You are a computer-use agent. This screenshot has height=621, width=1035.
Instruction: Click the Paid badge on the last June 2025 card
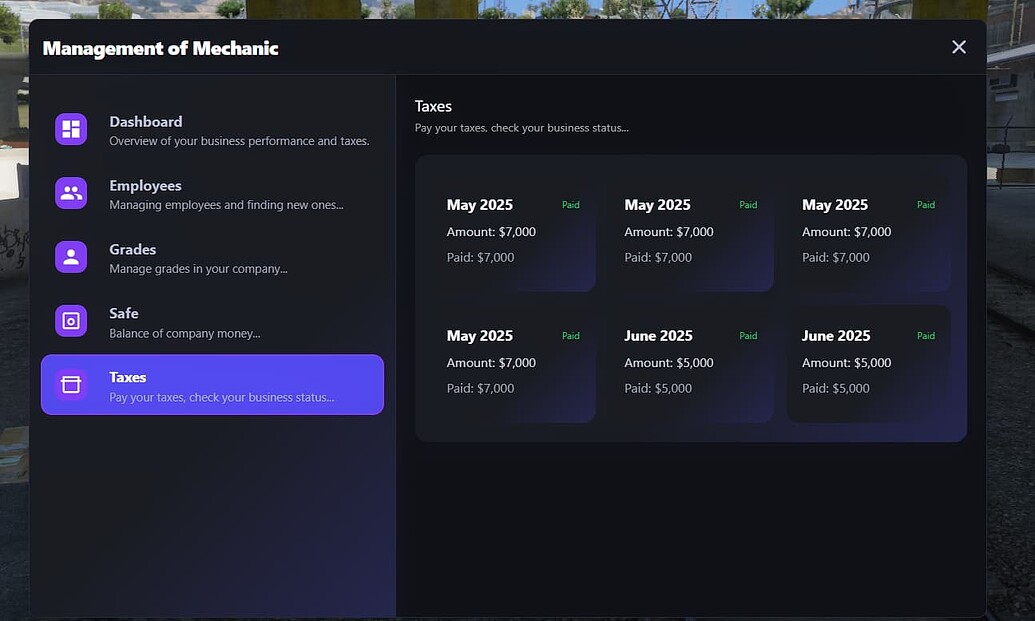pos(925,335)
